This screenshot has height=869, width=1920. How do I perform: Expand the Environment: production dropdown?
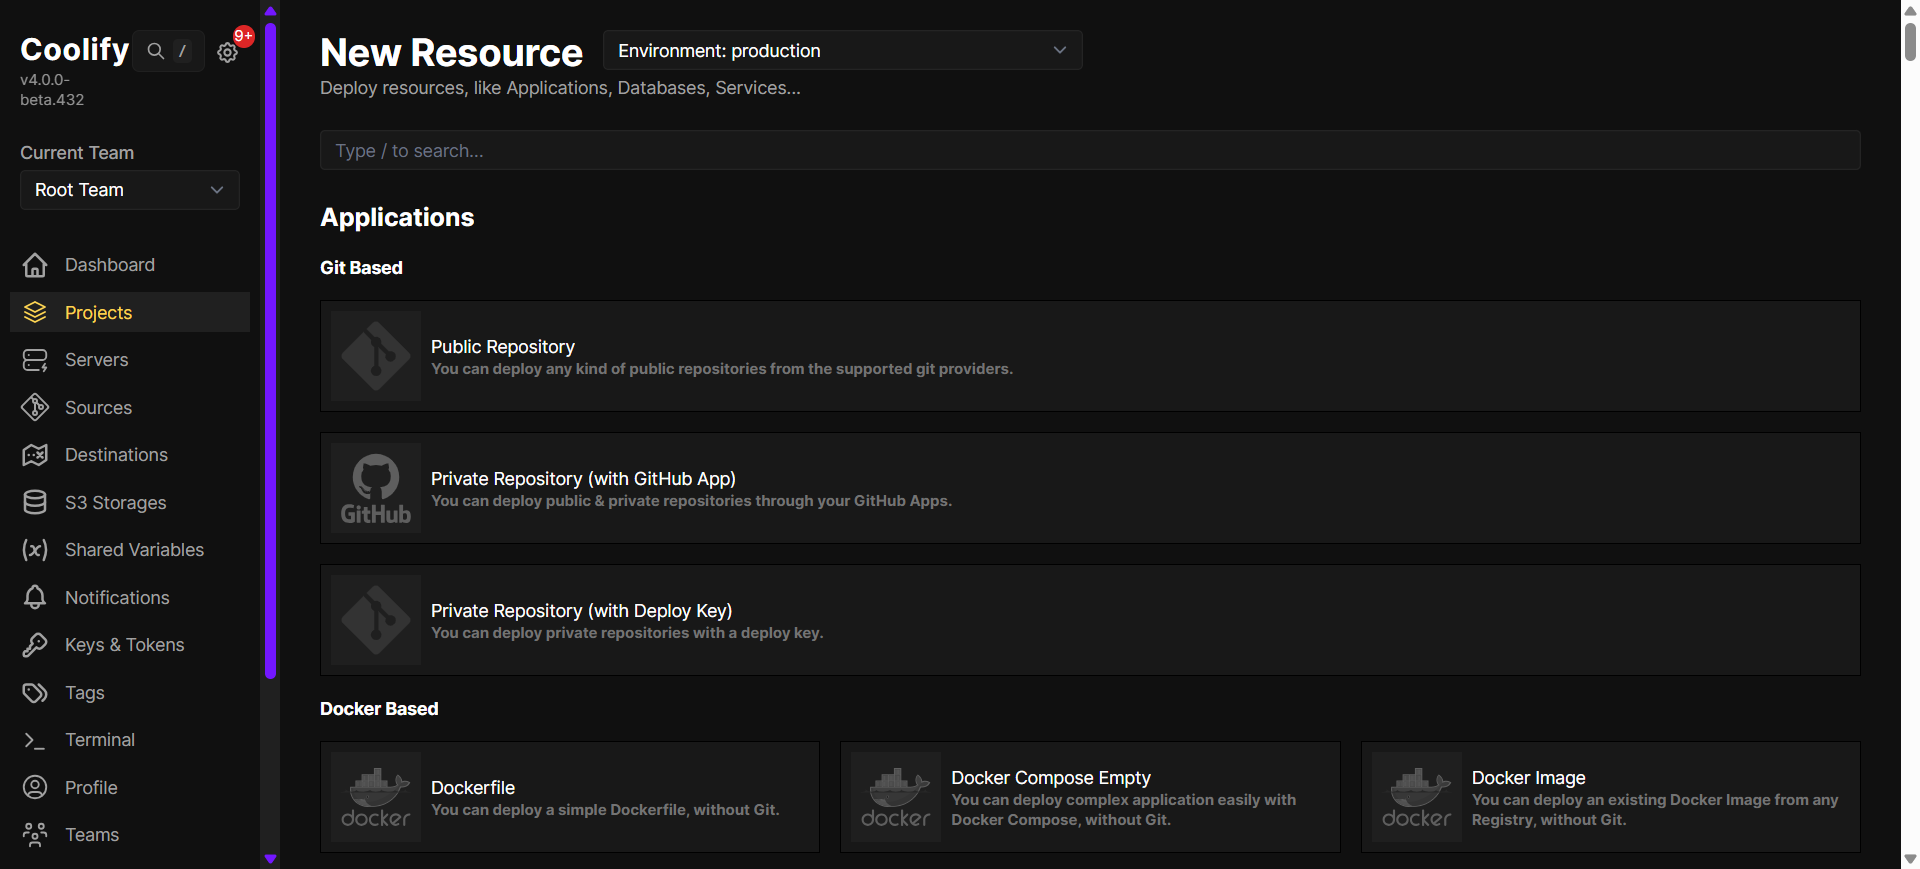tap(842, 51)
